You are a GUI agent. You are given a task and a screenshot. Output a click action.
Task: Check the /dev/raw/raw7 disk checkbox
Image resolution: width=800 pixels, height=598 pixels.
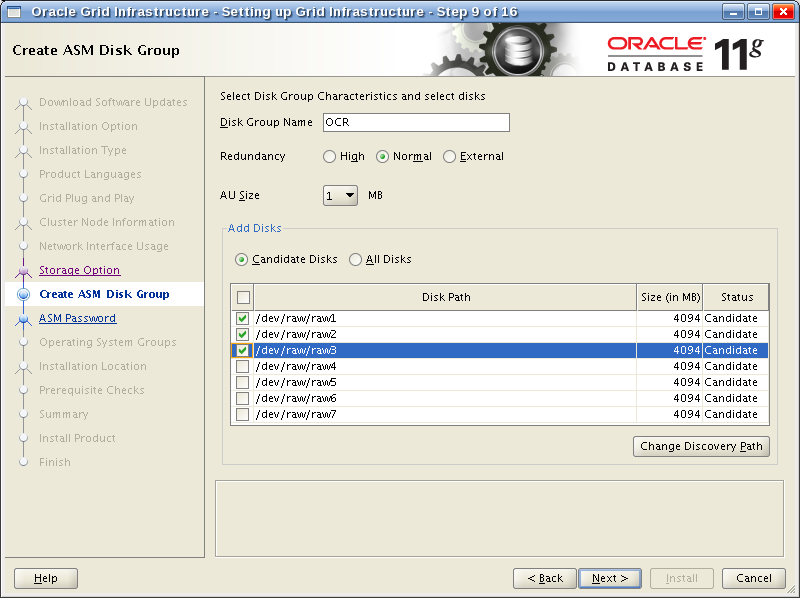242,414
